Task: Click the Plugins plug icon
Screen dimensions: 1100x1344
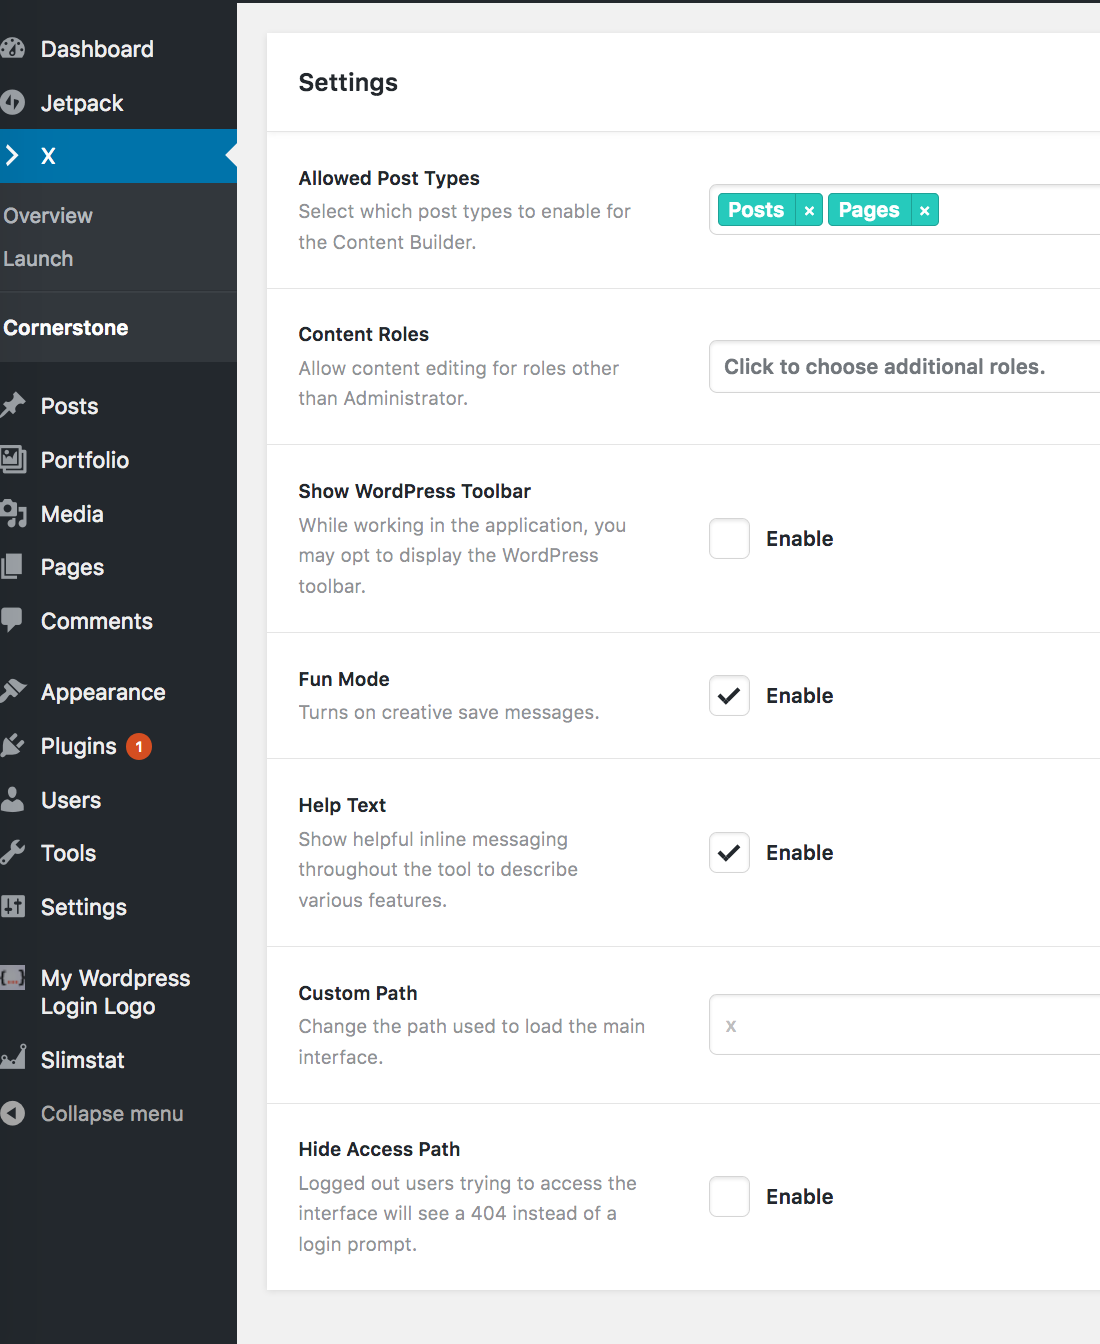Action: (13, 746)
